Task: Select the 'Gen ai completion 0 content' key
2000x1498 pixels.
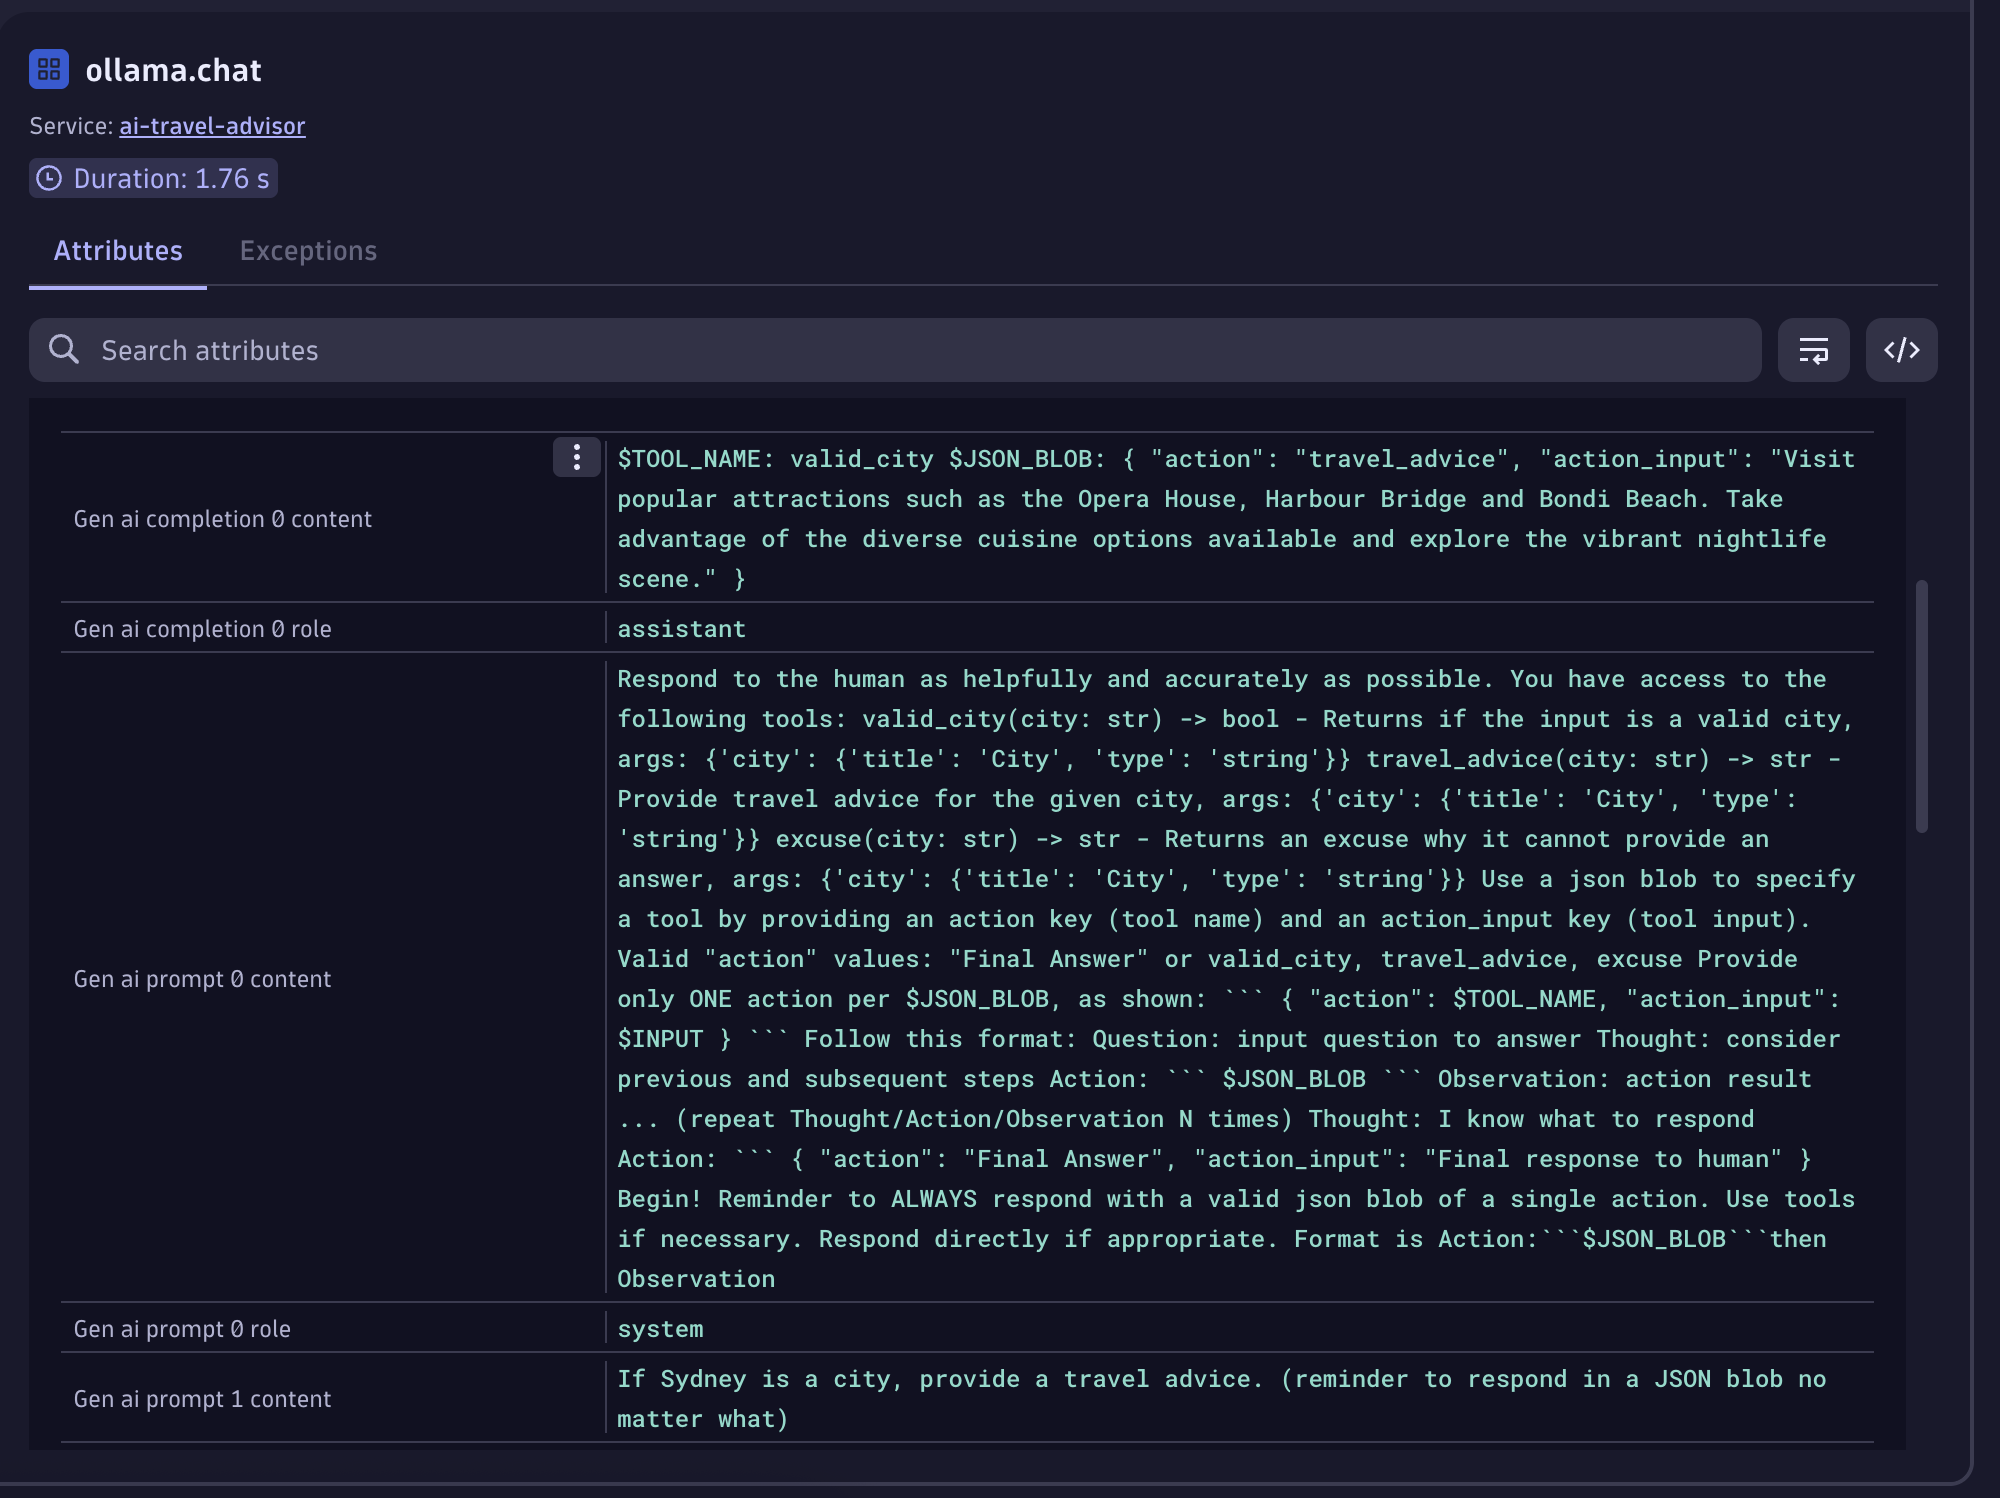Action: (223, 519)
